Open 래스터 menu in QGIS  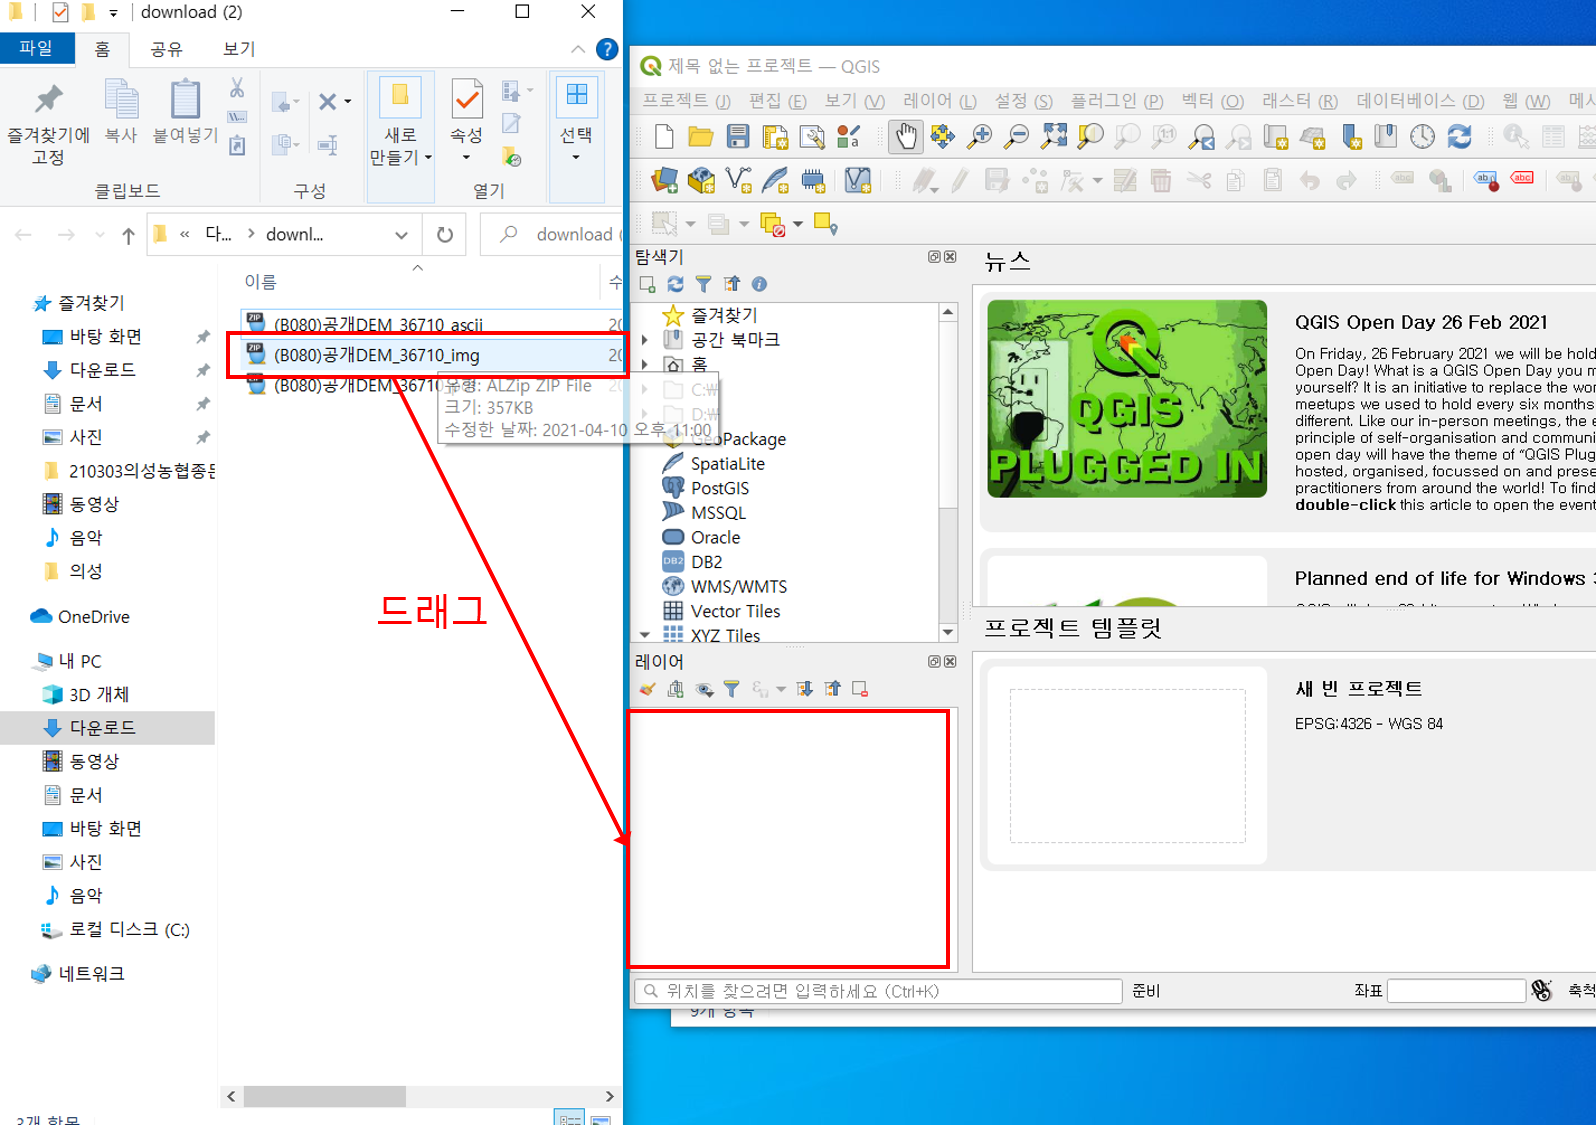tap(1299, 101)
